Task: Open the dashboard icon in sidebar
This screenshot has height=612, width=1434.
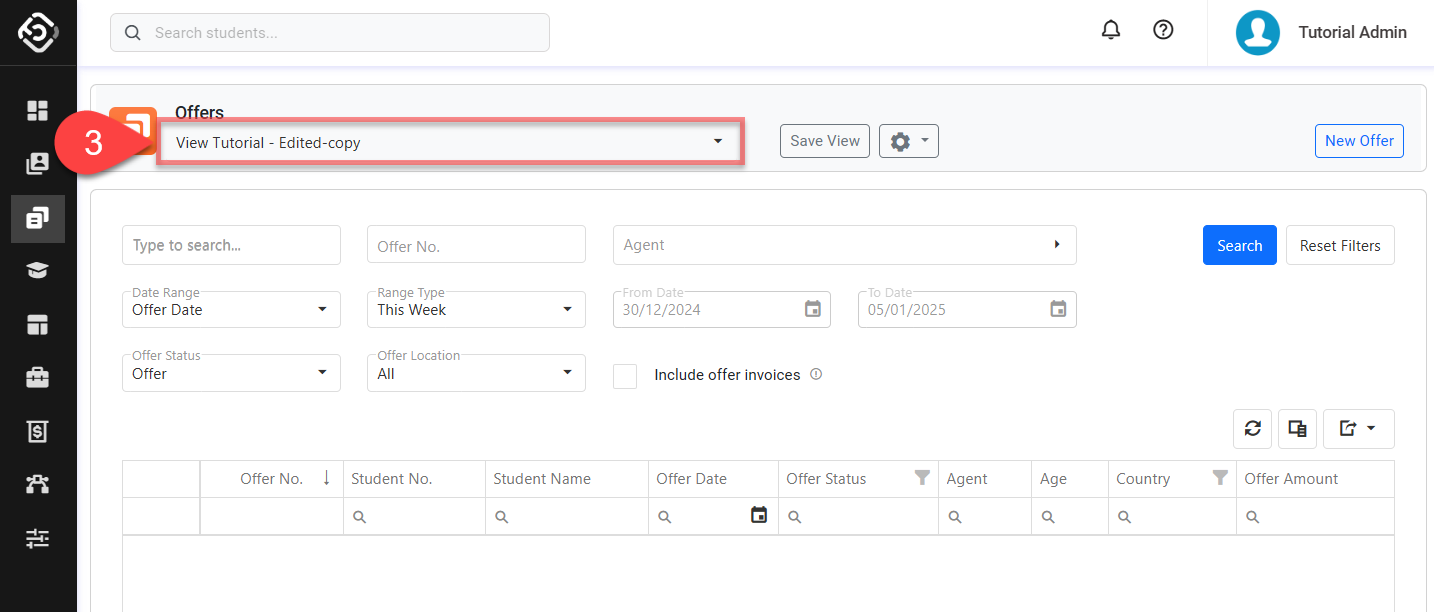Action: (38, 110)
